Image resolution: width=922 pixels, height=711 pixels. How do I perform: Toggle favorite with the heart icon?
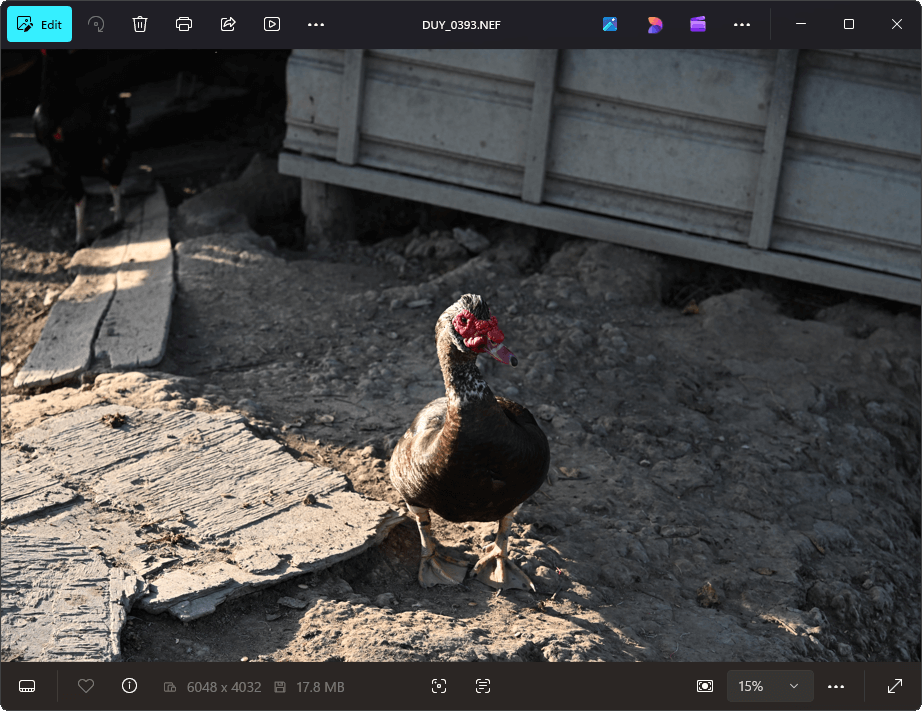[86, 686]
